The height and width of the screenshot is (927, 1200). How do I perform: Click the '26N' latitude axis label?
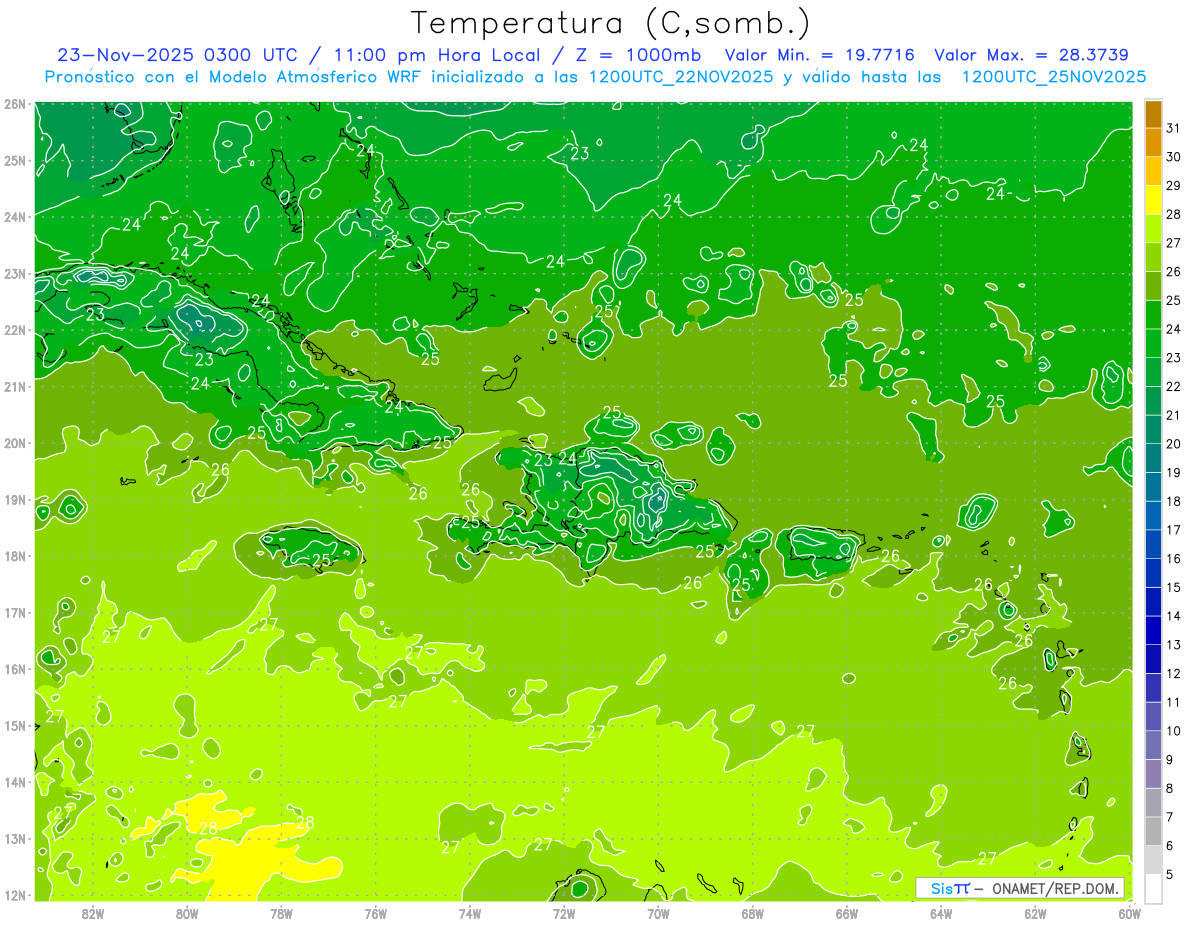(15, 104)
